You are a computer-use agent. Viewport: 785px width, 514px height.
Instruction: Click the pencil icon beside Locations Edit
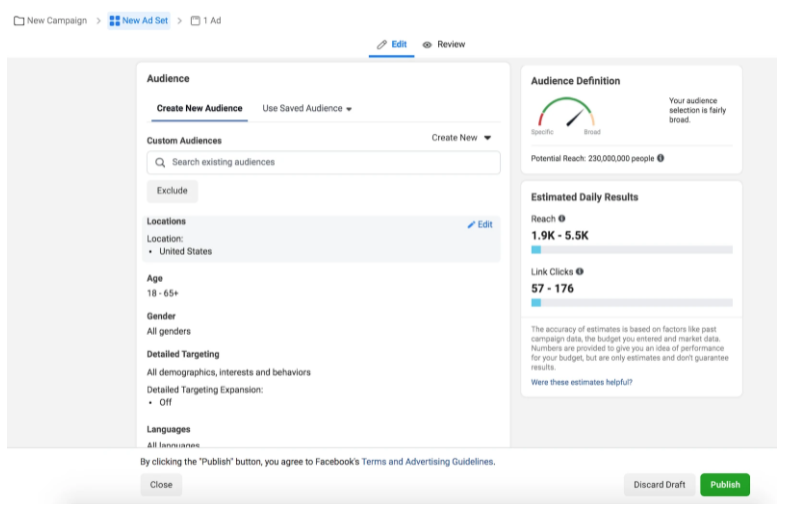coord(471,225)
